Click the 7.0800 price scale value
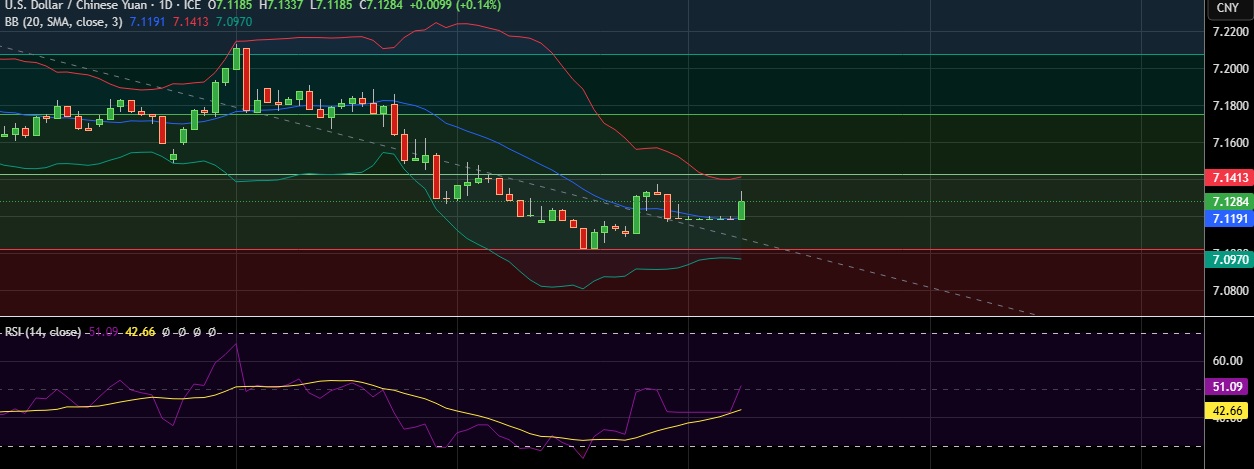 coord(1229,291)
